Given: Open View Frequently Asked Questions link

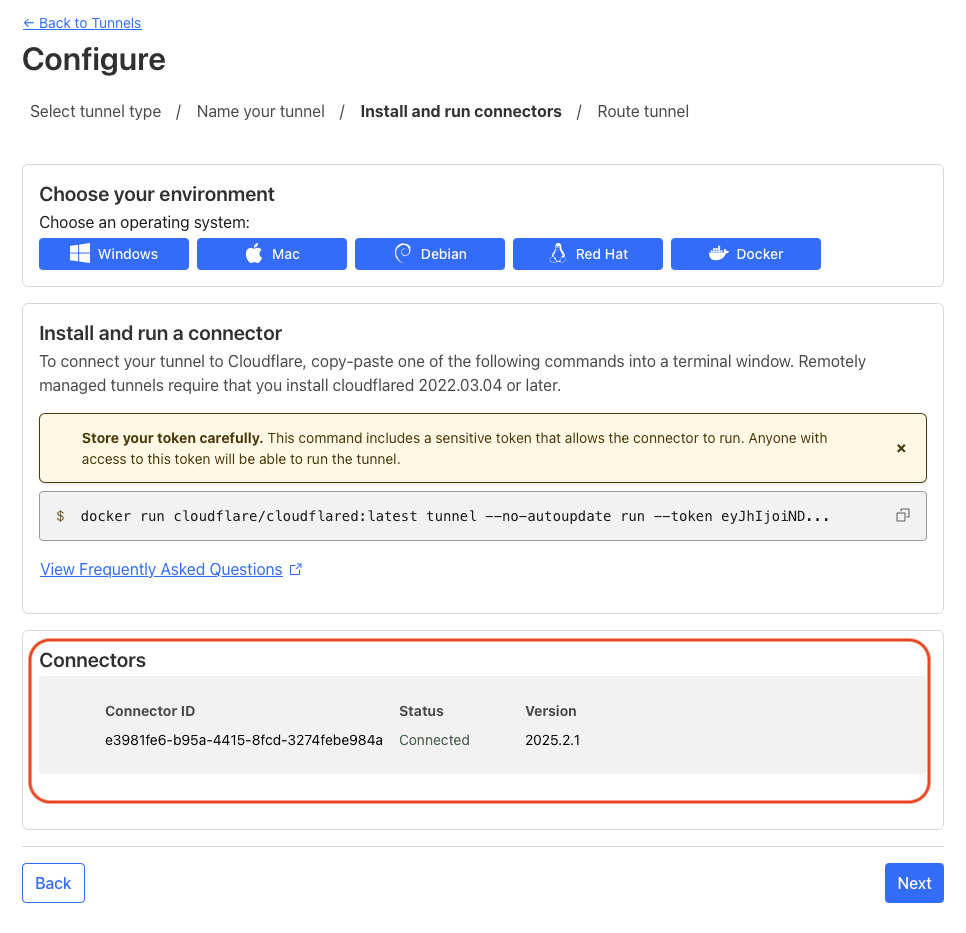Looking at the screenshot, I should click(161, 569).
